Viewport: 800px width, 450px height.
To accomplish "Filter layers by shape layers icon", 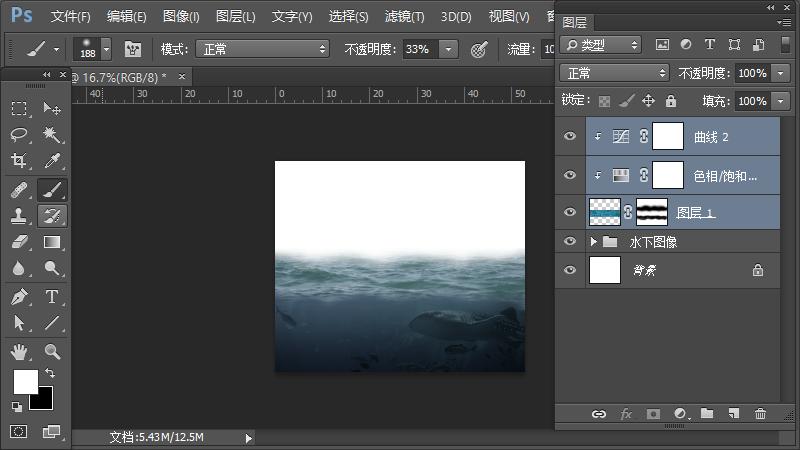I will (734, 45).
